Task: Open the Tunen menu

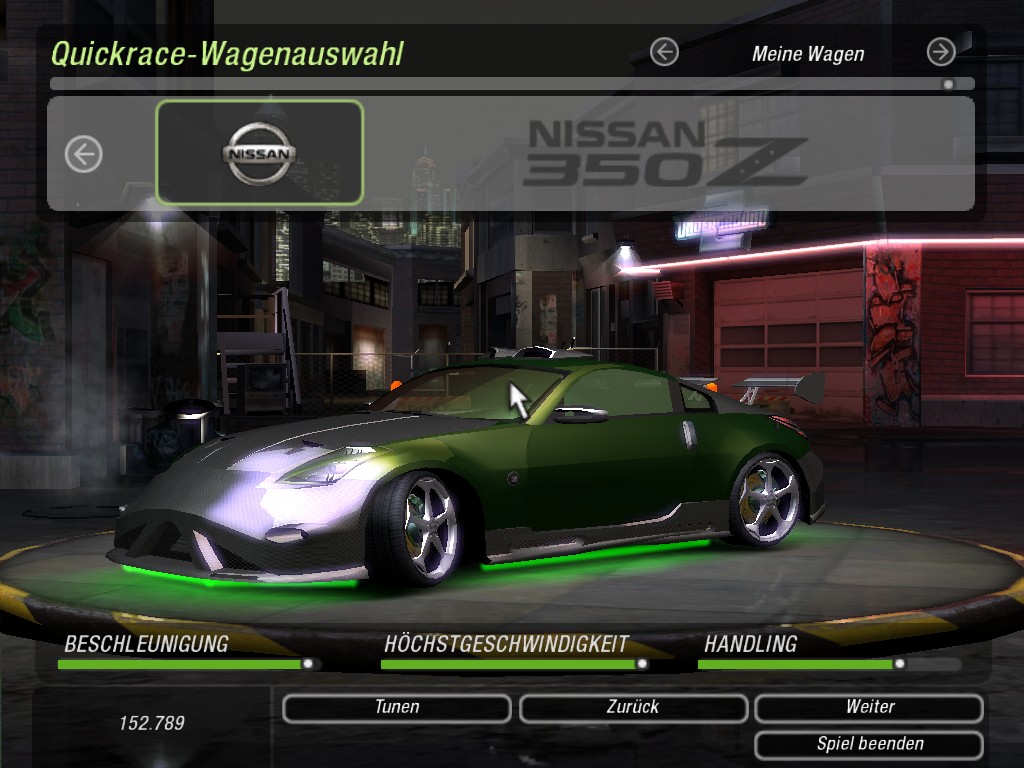Action: 397,708
